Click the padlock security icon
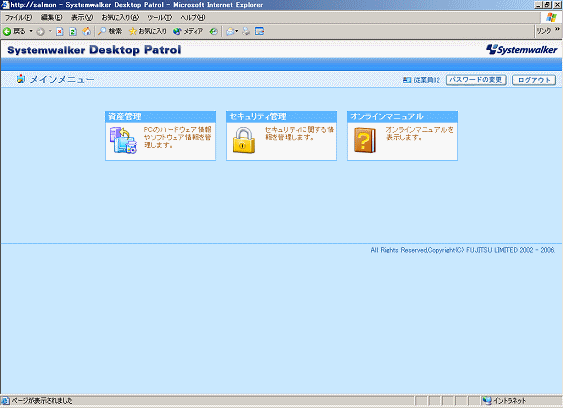This screenshot has width=563, height=408. 244,141
